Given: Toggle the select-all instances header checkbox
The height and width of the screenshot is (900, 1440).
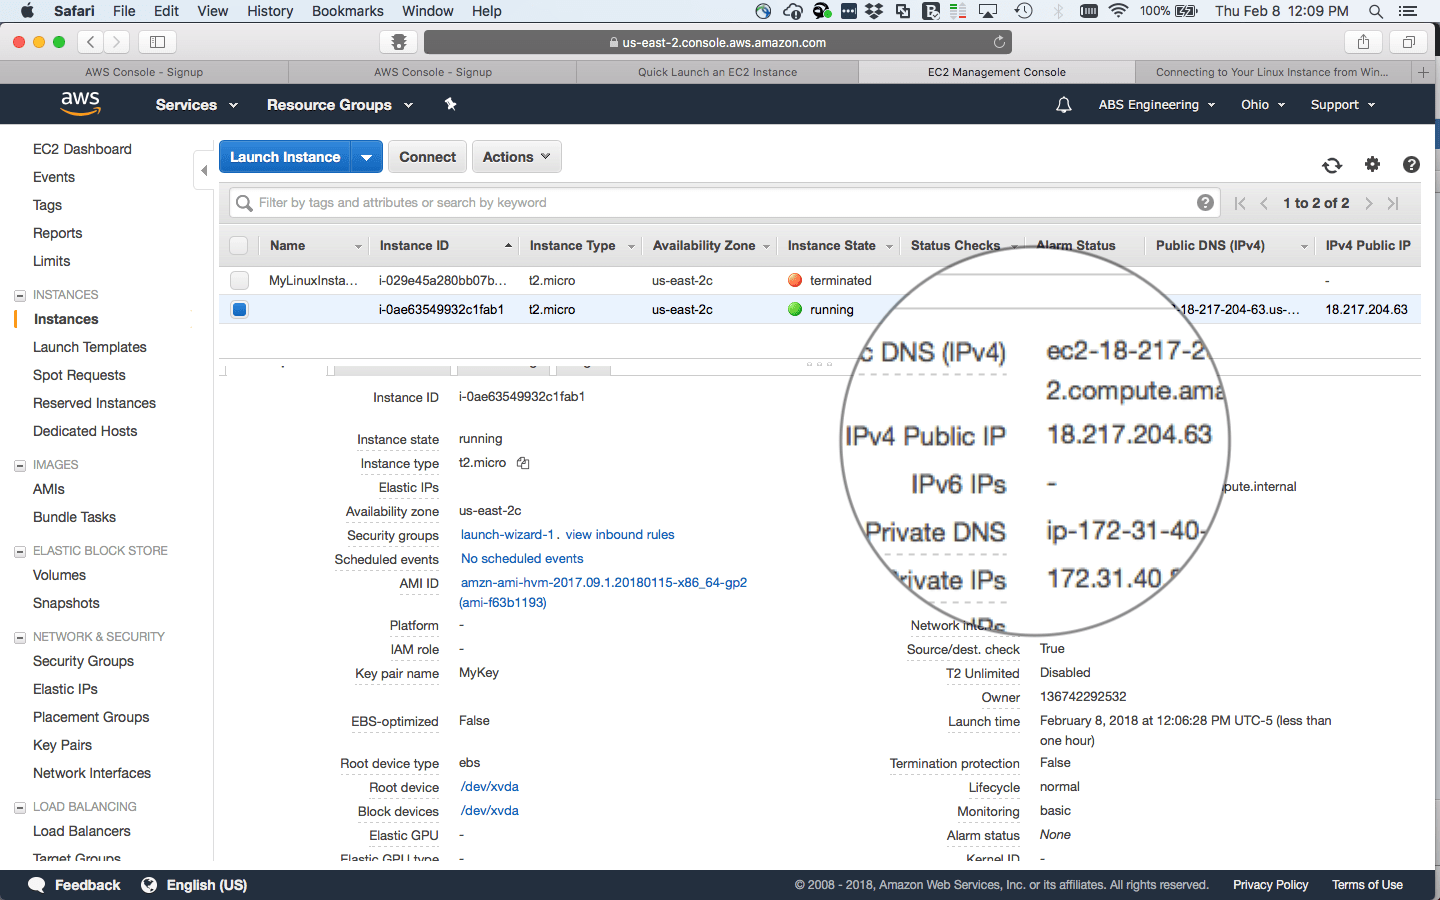Looking at the screenshot, I should point(239,246).
